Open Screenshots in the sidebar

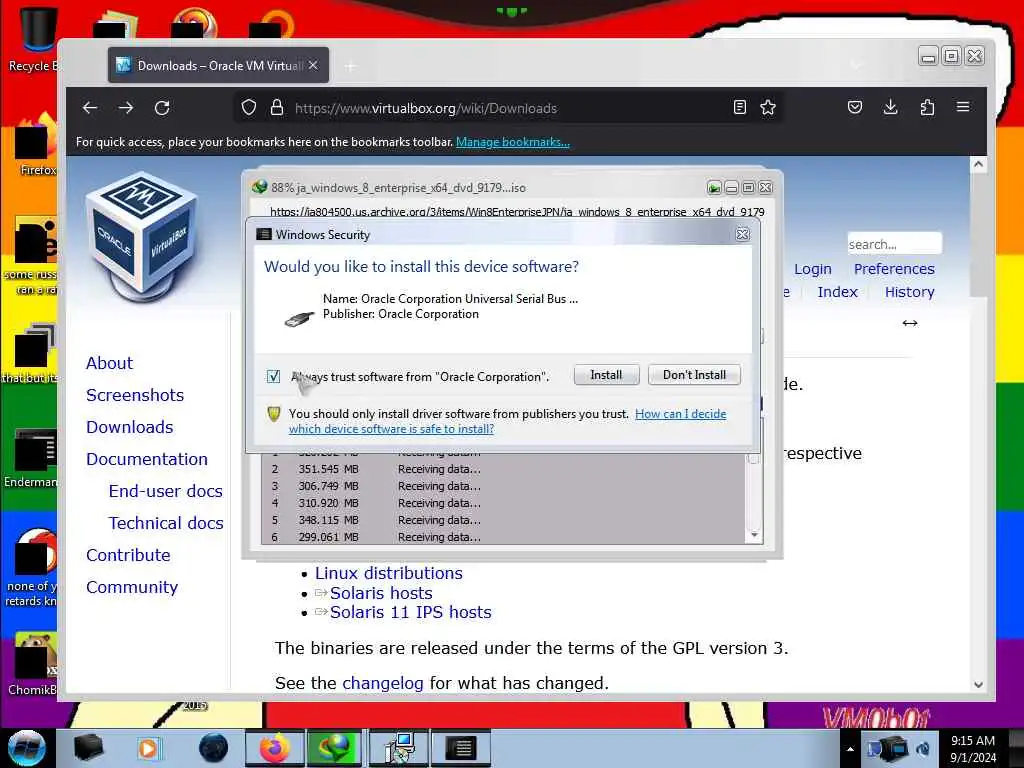coord(135,395)
